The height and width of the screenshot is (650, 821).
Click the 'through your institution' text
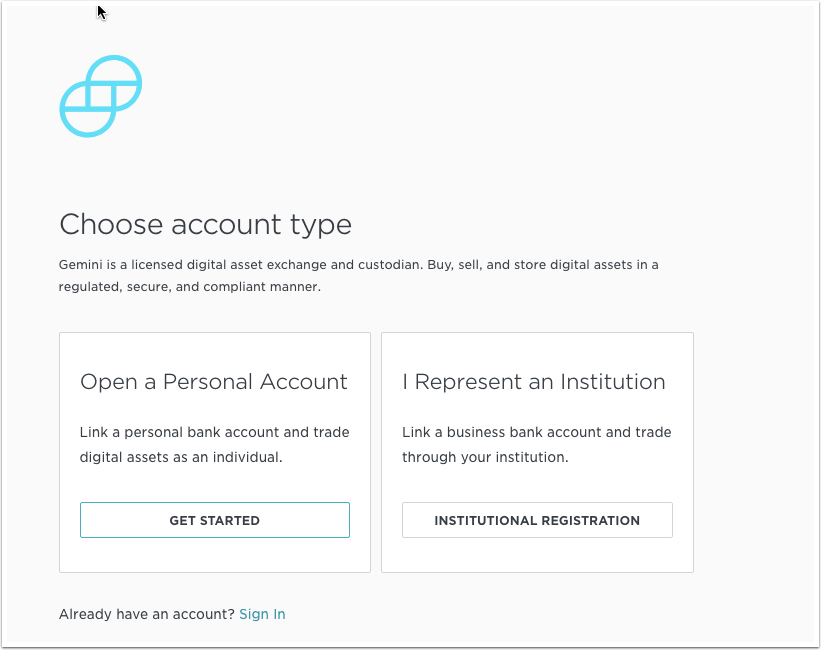pyautogui.click(x=485, y=457)
